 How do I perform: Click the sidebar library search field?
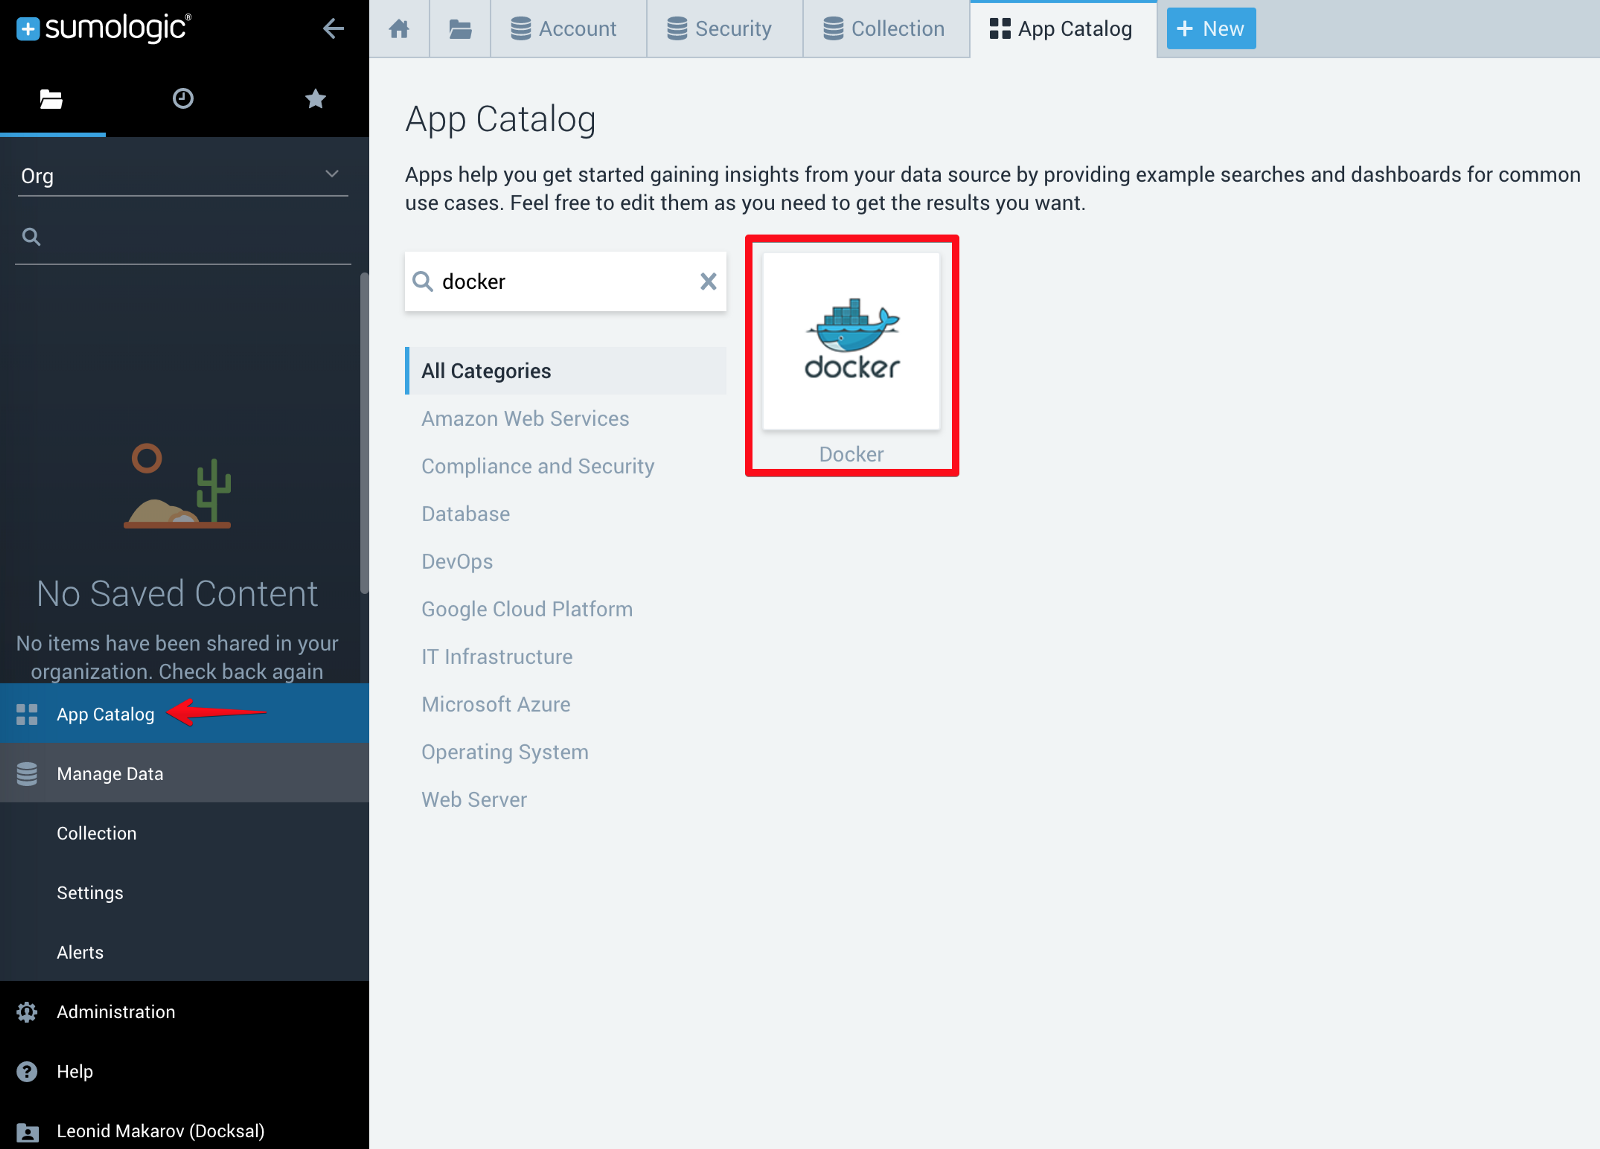(x=183, y=237)
